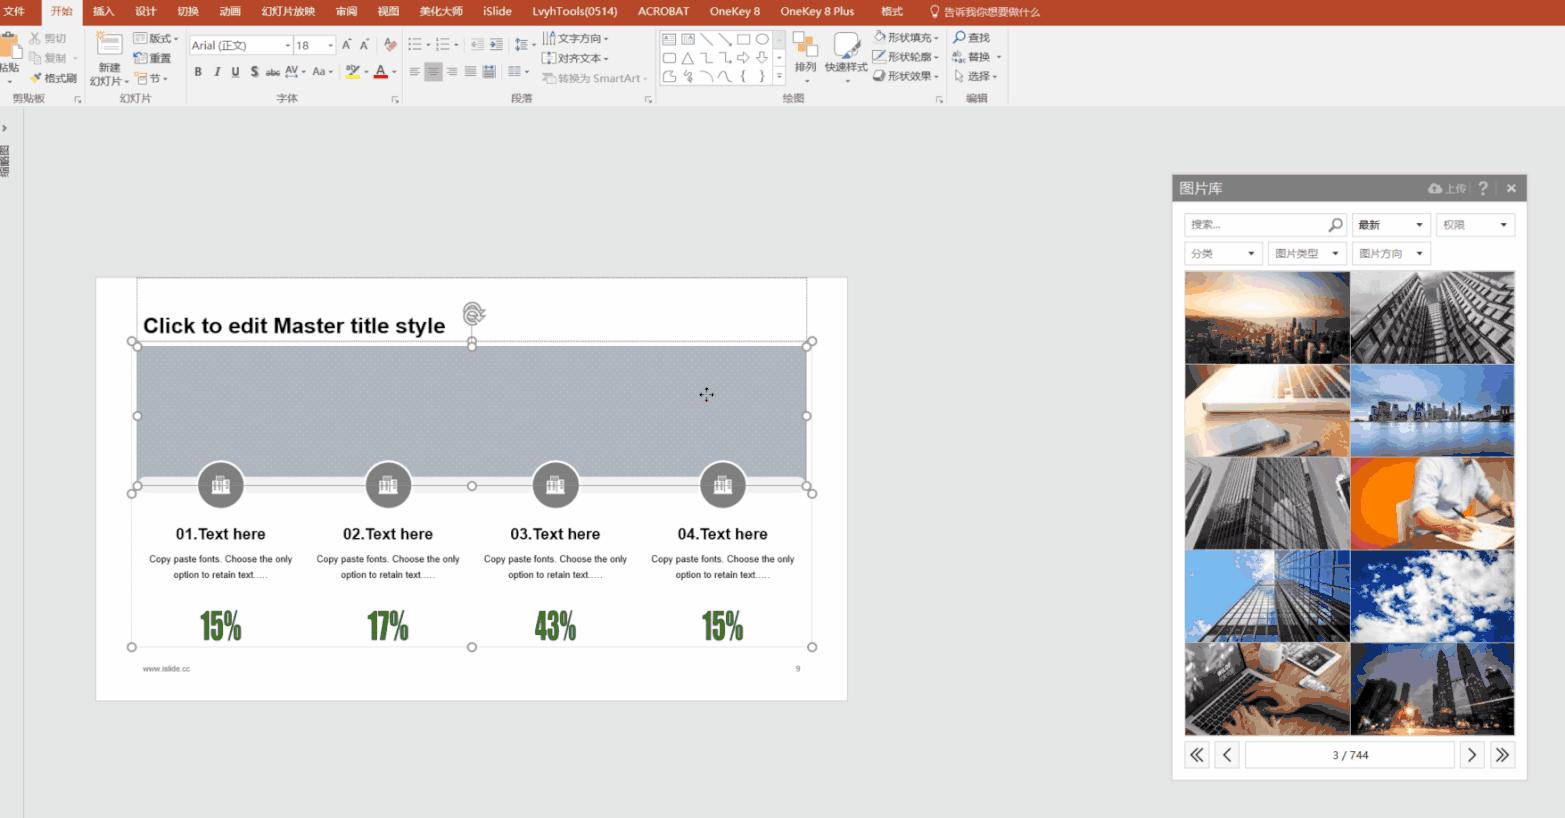The height and width of the screenshot is (818, 1565).
Task: Switch to the iSlide tab
Action: [x=497, y=11]
